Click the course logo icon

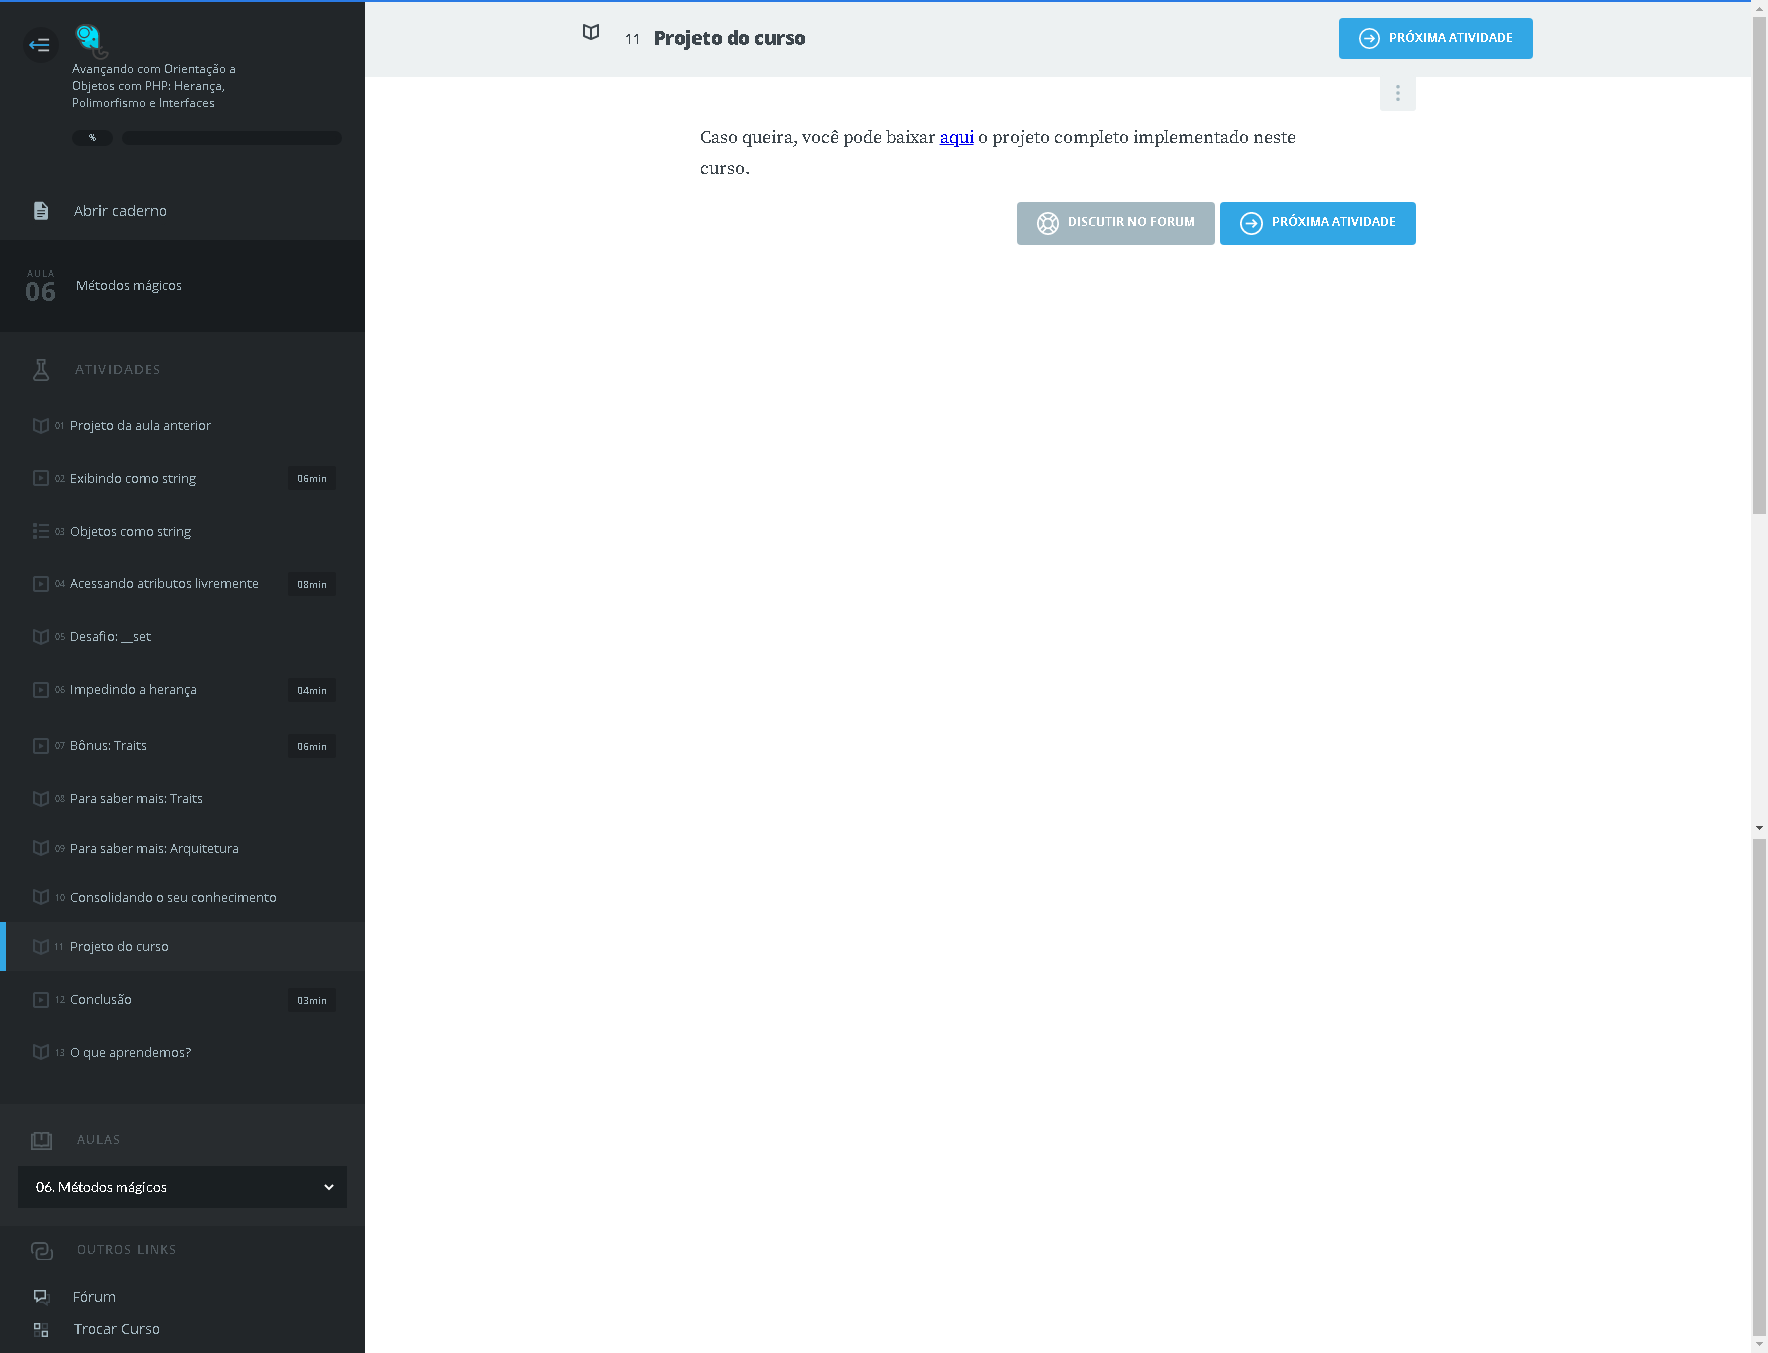pyautogui.click(x=90, y=40)
